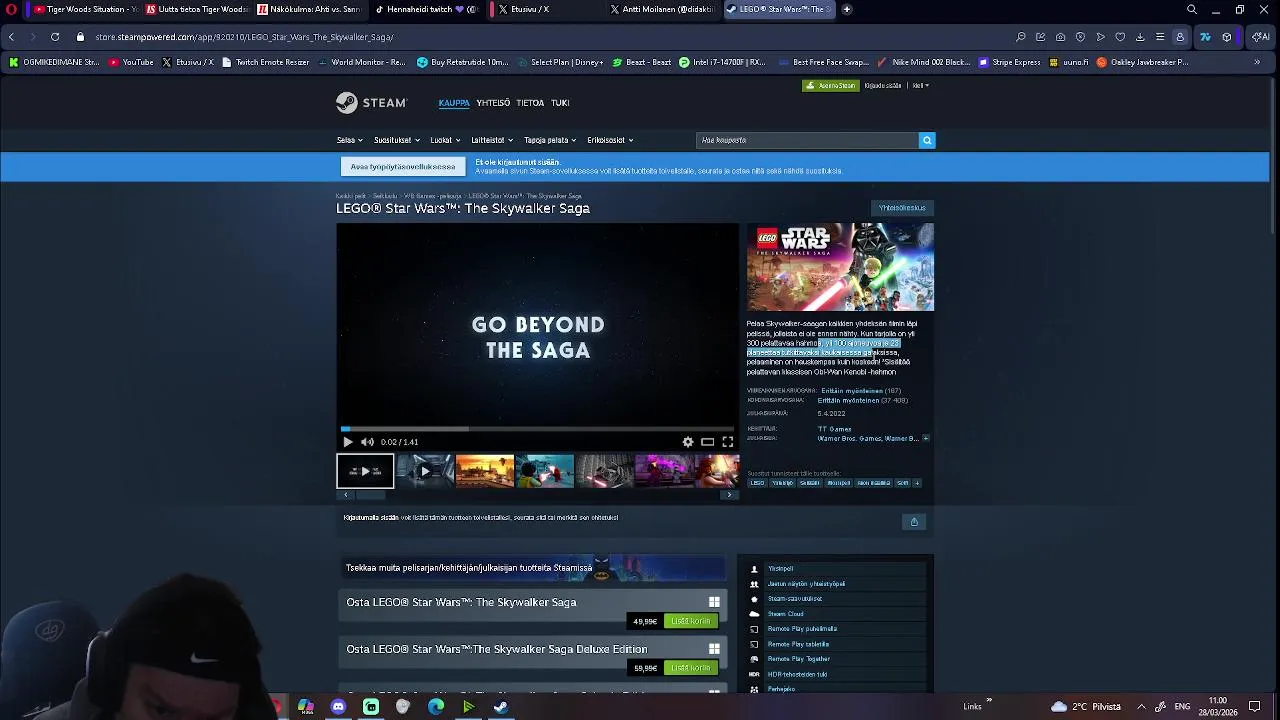Go to the KAUPPA store tab
Screen dimensions: 1280x720
[x=454, y=103]
